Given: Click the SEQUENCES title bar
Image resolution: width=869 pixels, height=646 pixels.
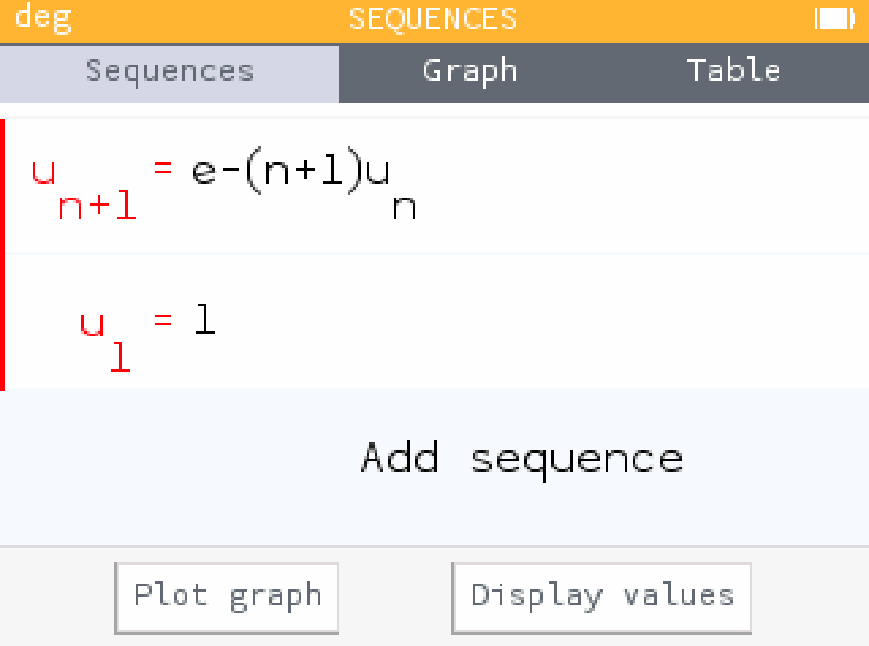Looking at the screenshot, I should click(x=433, y=17).
